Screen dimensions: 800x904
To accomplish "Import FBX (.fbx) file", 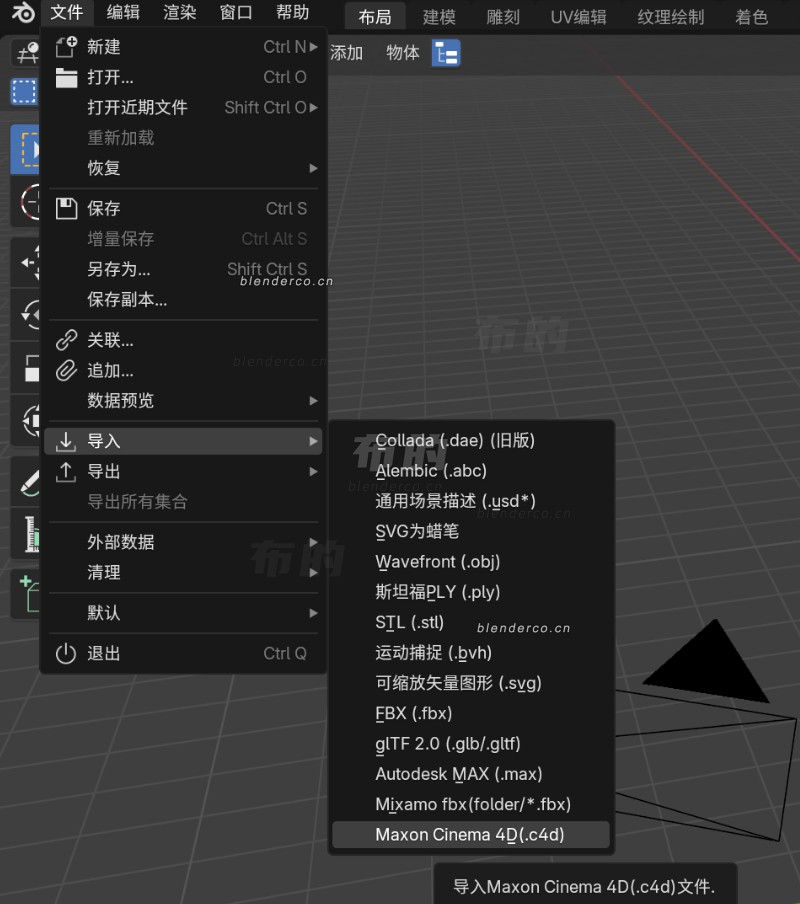I will (471, 713).
